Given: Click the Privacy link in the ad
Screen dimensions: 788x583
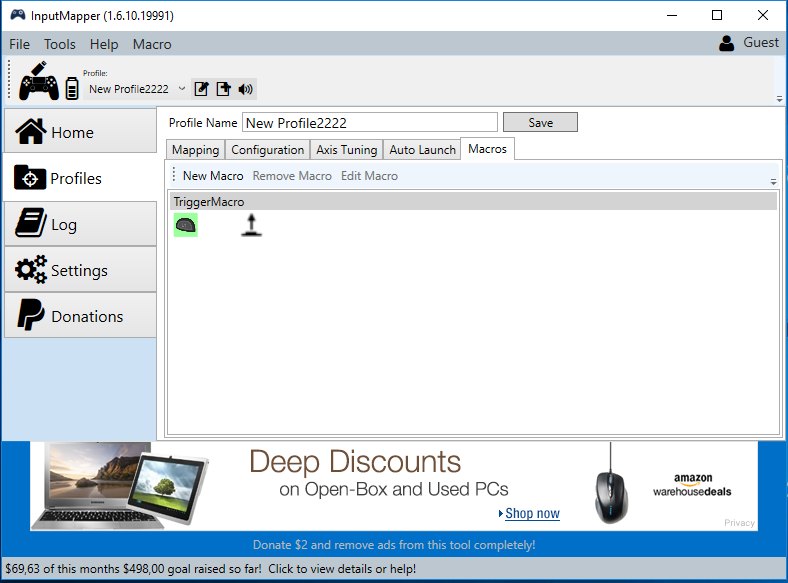Looking at the screenshot, I should 739,523.
